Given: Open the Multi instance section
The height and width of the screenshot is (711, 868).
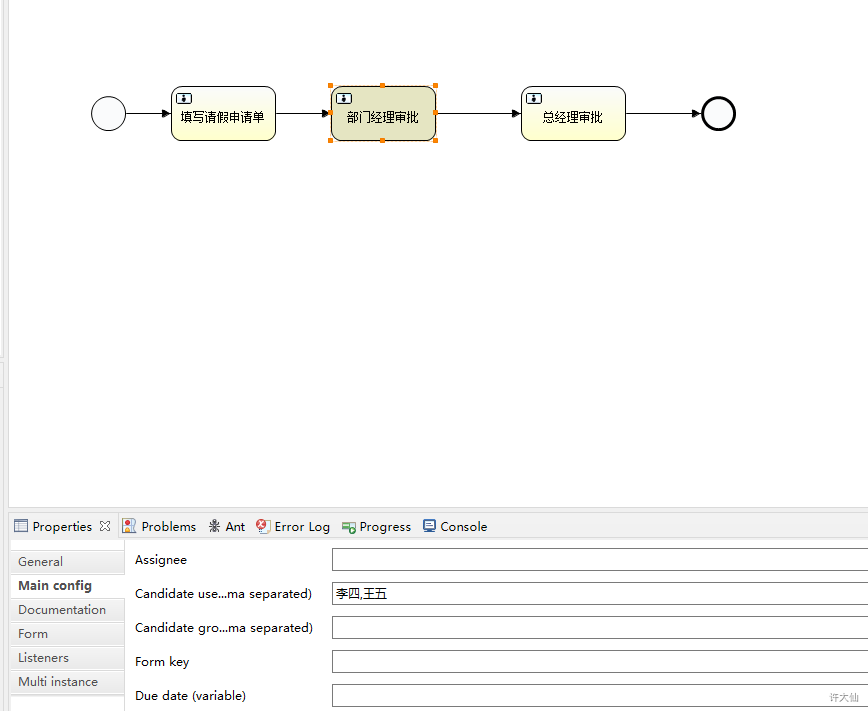Looking at the screenshot, I should coord(68,682).
